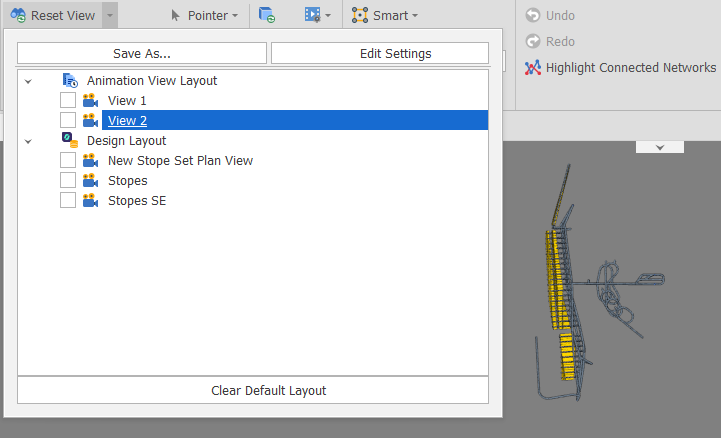This screenshot has width=721, height=438.
Task: Tick the Stopes checkbox
Action: pos(68,180)
